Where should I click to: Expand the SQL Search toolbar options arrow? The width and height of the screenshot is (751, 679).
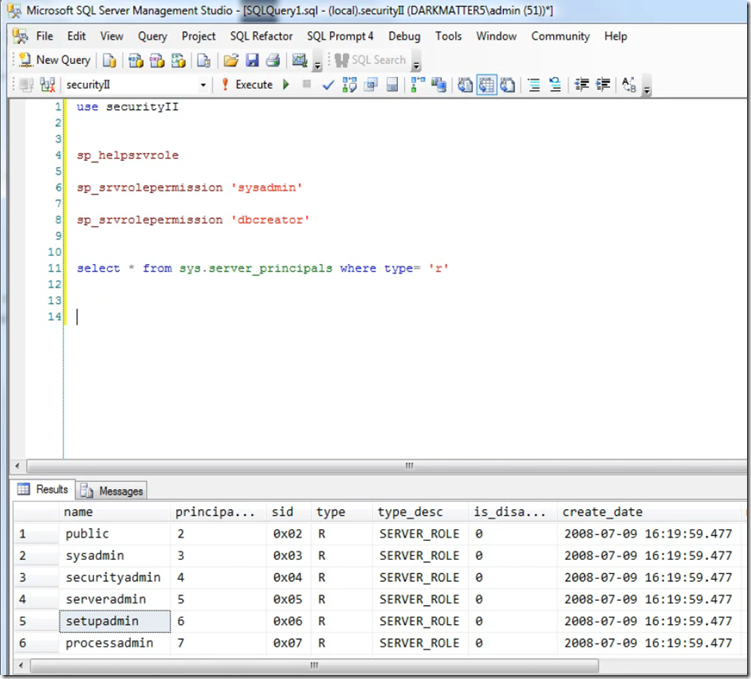(x=416, y=64)
